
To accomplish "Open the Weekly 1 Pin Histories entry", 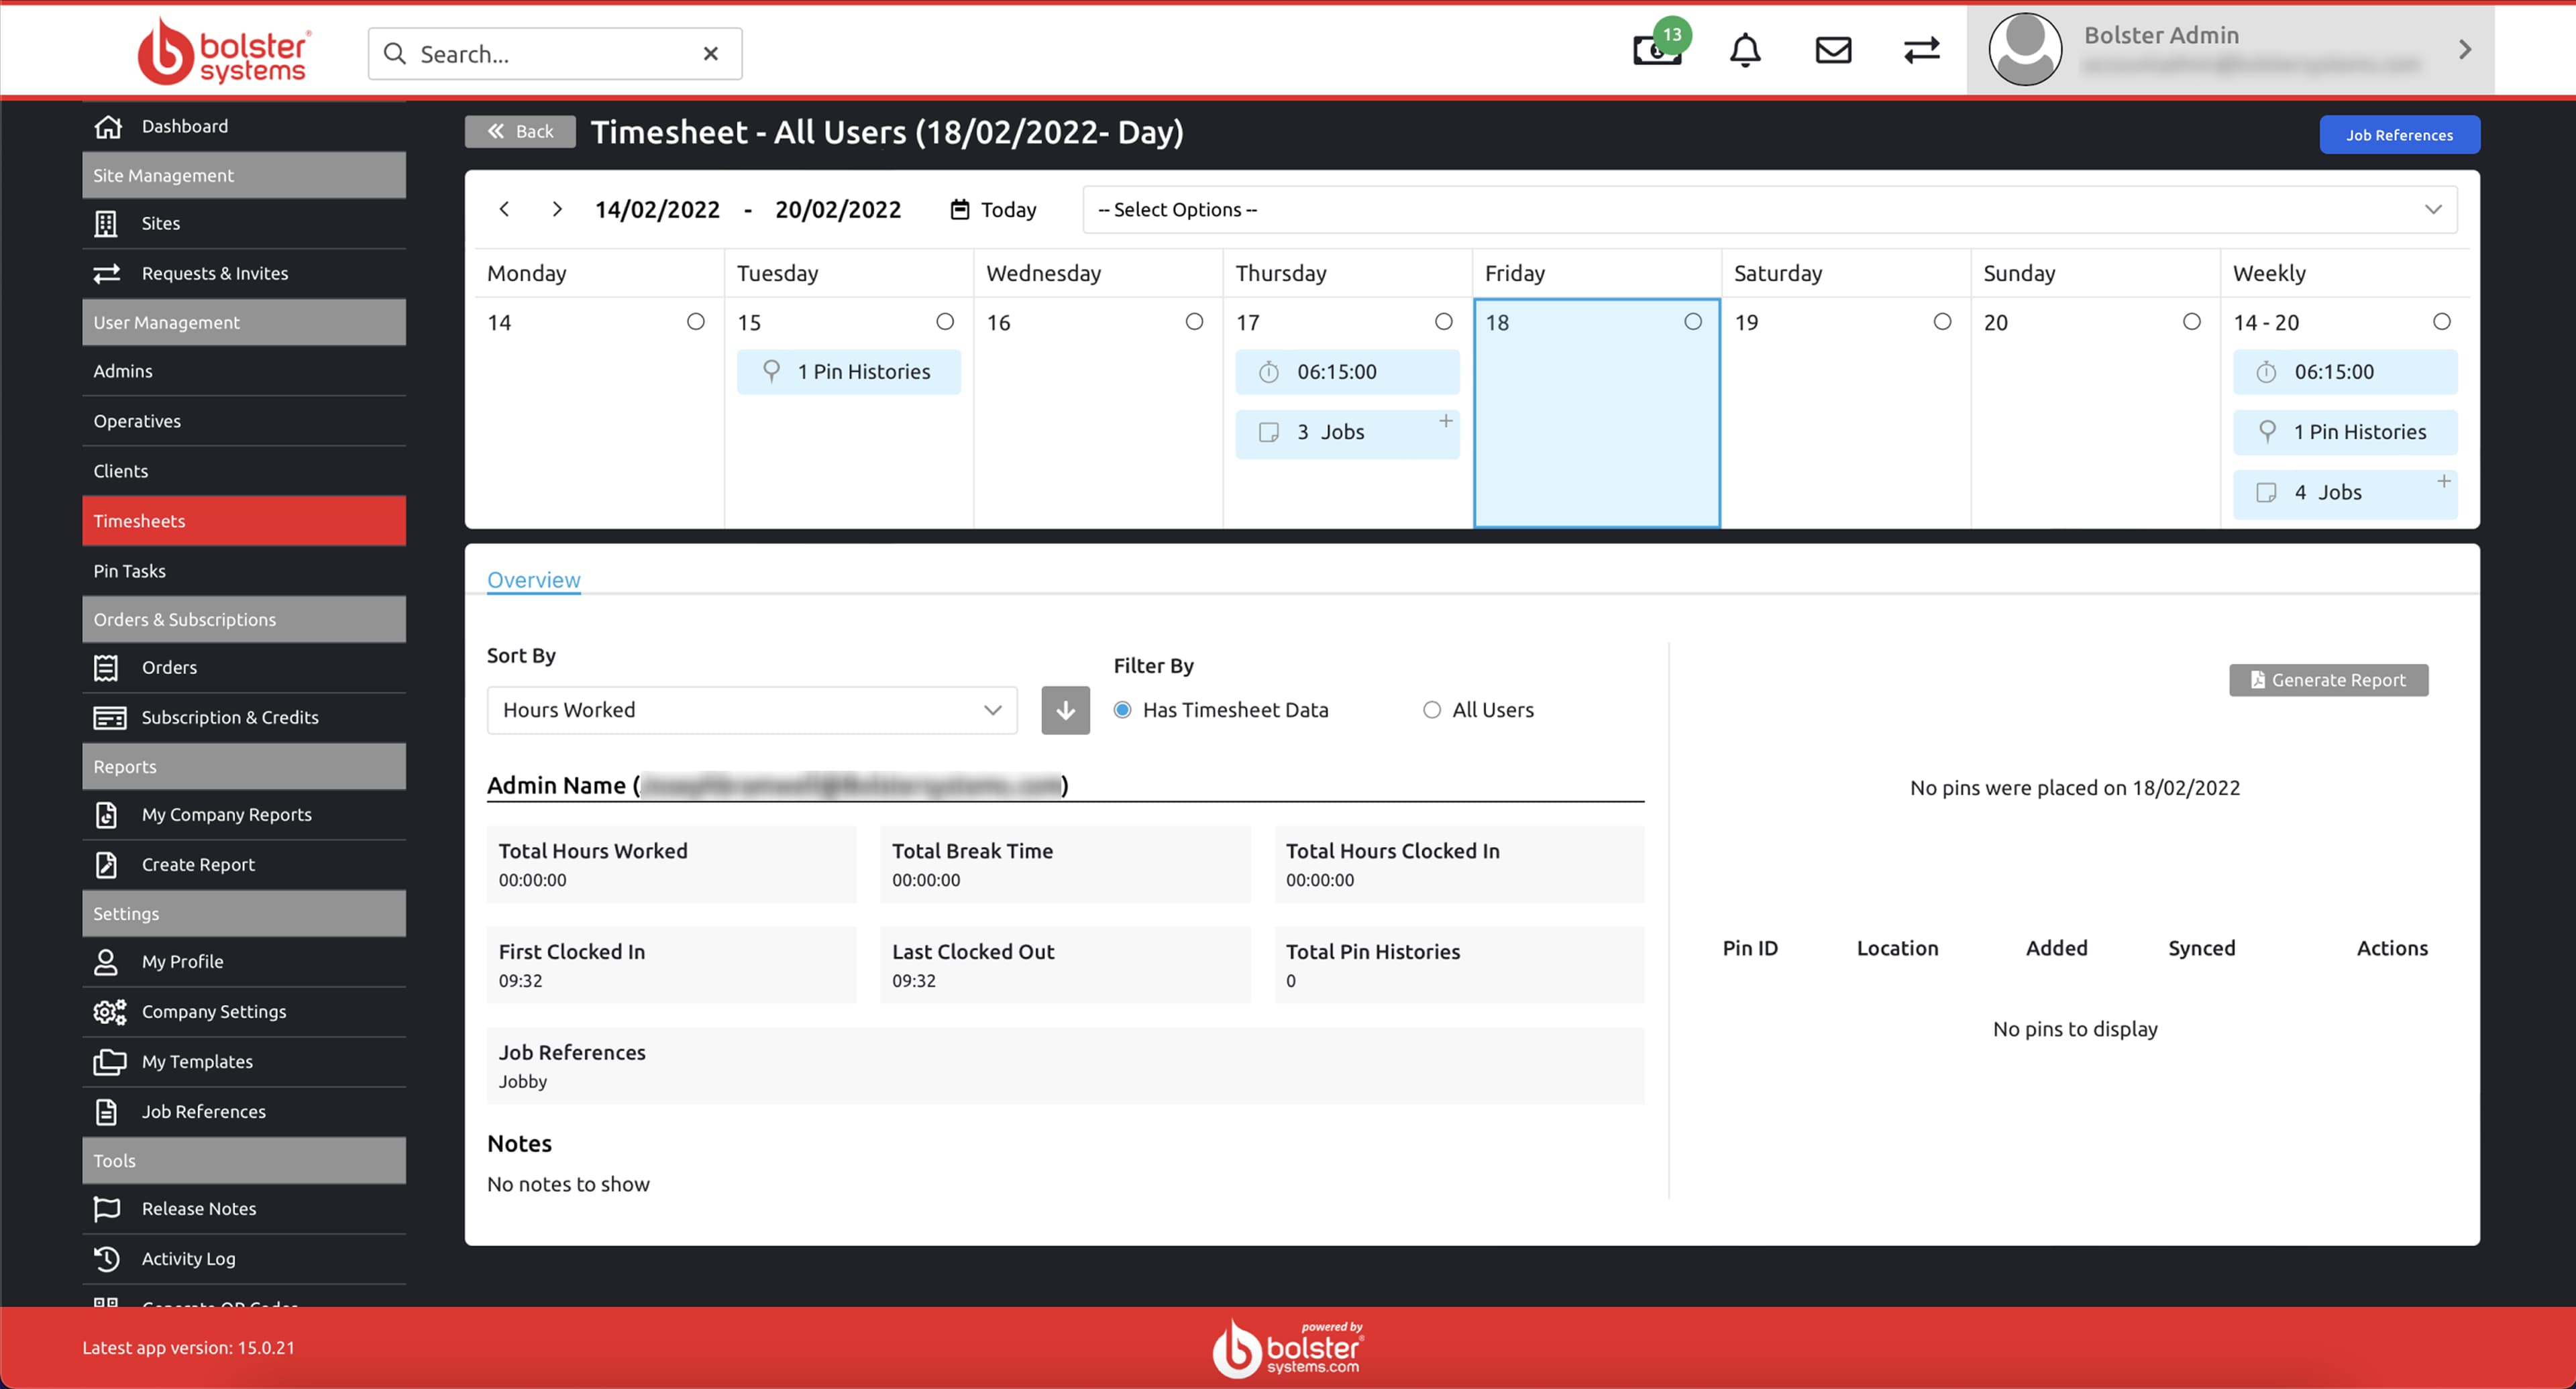I will (x=2345, y=432).
